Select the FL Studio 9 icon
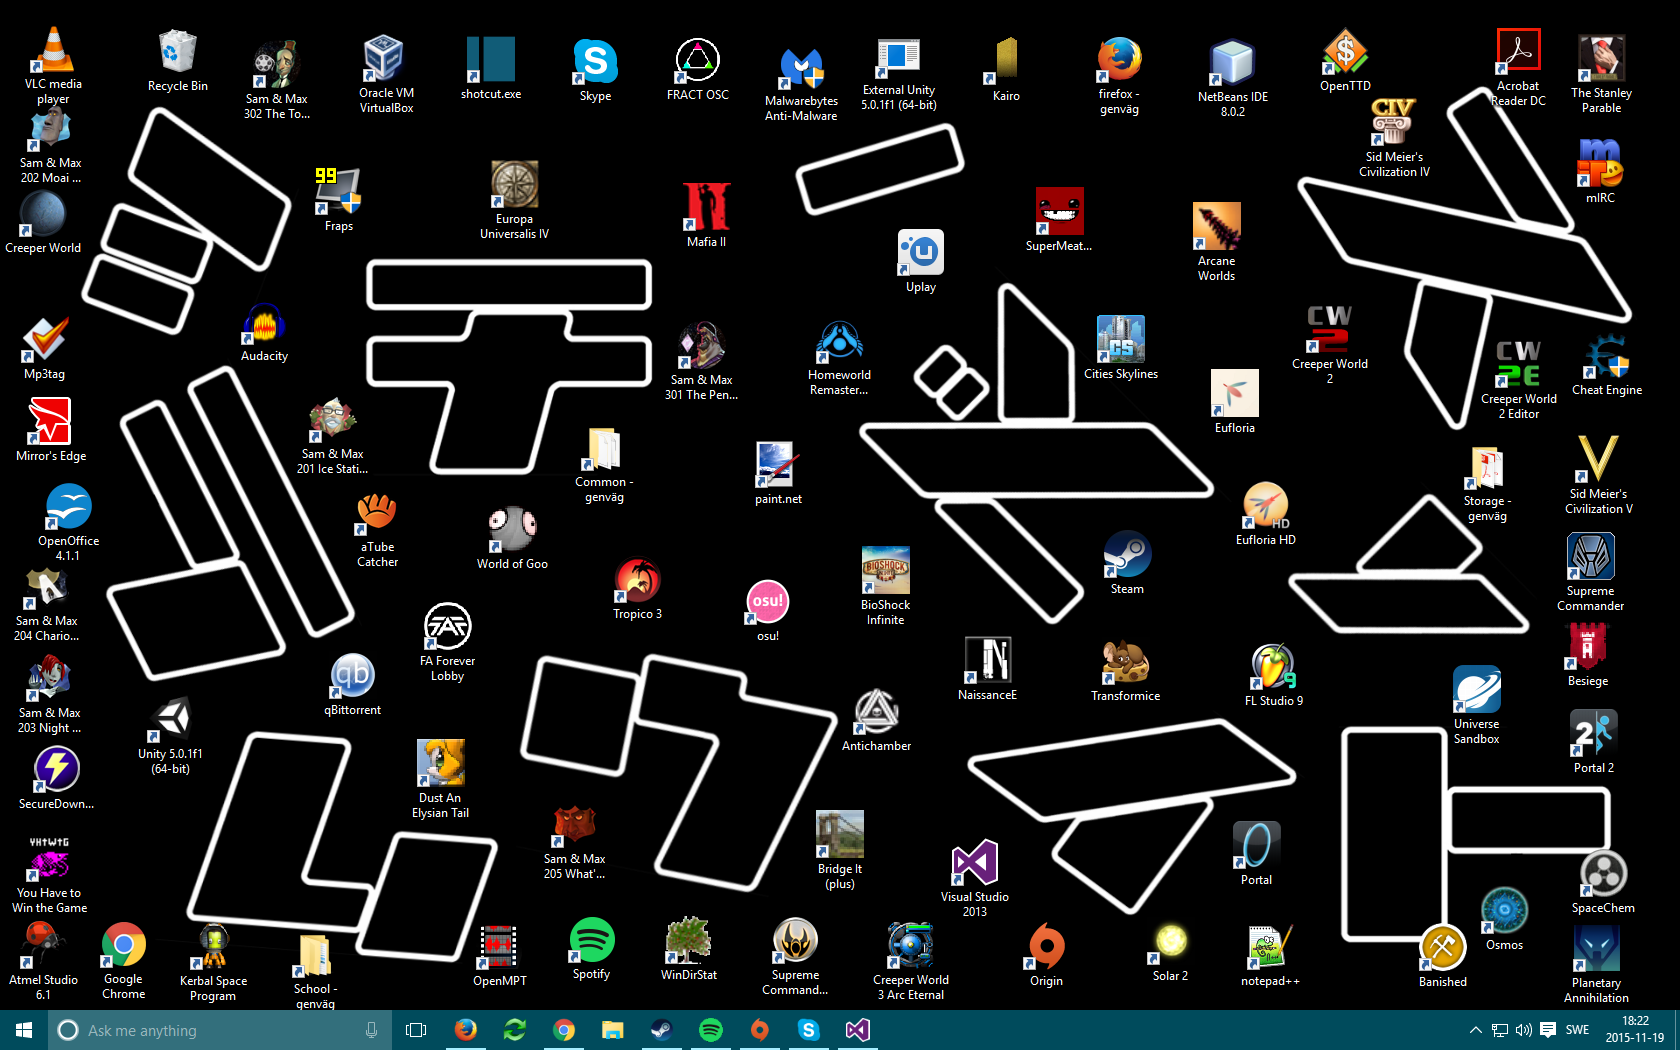Image resolution: width=1680 pixels, height=1050 pixels. pos(1273,668)
